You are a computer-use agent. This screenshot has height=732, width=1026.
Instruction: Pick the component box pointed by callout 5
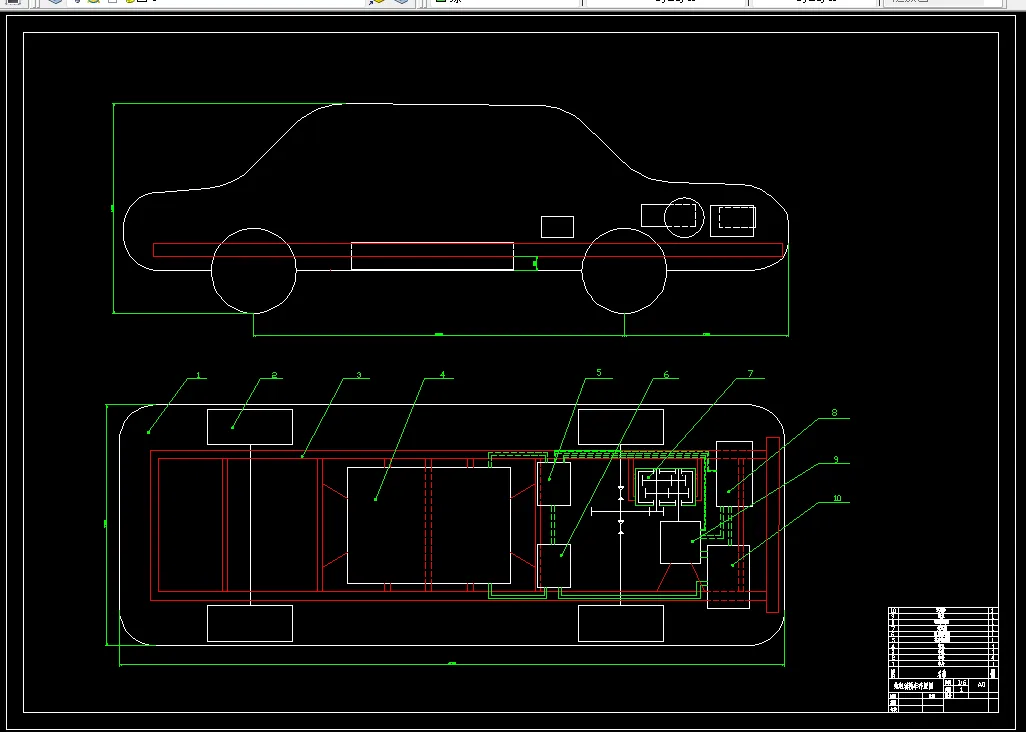(554, 484)
